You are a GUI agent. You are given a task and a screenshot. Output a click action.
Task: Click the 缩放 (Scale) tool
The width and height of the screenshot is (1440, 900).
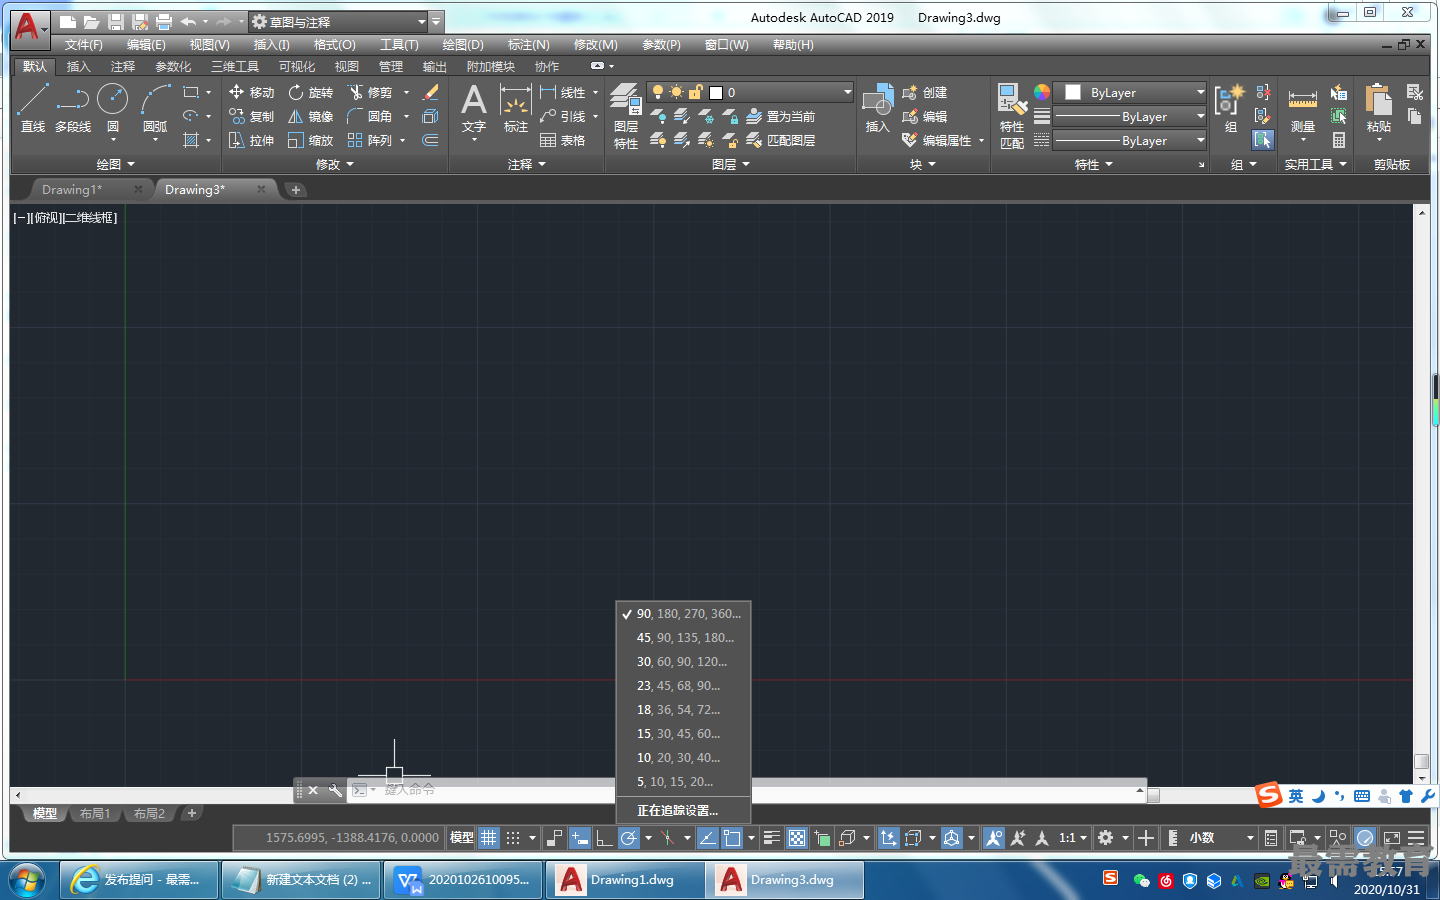(311, 140)
